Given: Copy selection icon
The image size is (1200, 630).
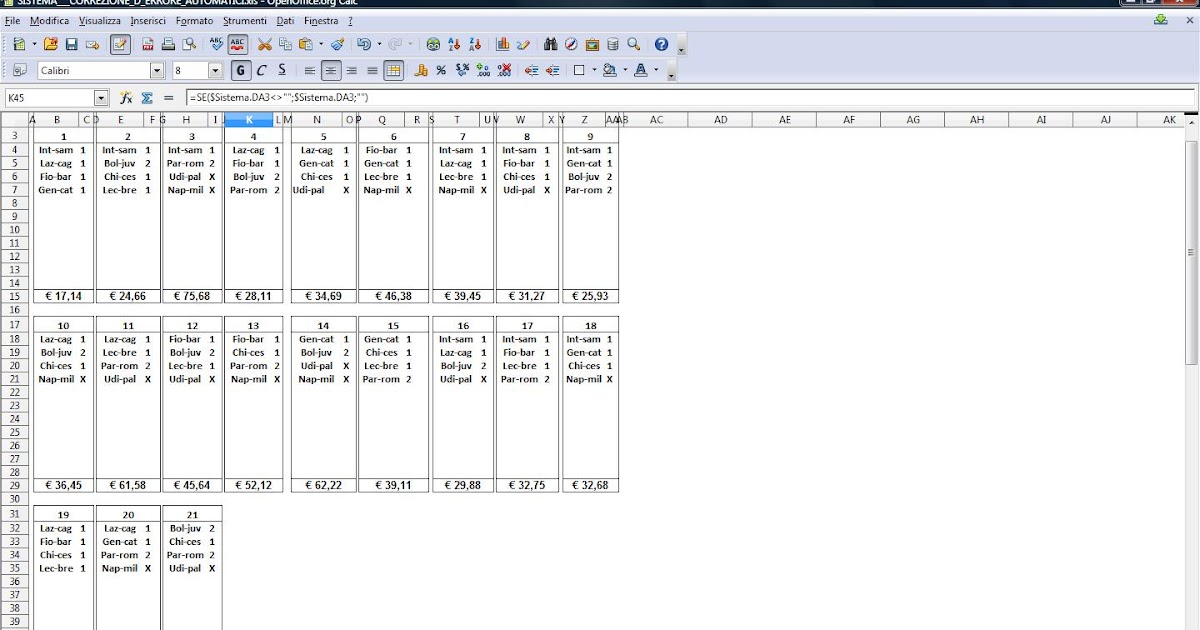Looking at the screenshot, I should (x=286, y=44).
